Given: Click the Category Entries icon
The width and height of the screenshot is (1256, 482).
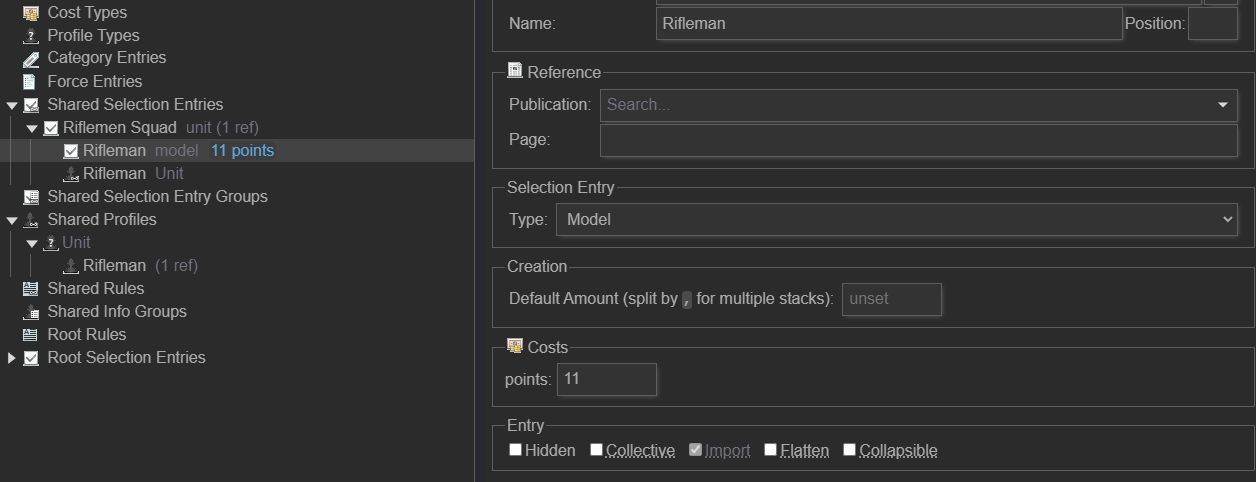Looking at the screenshot, I should (30, 59).
